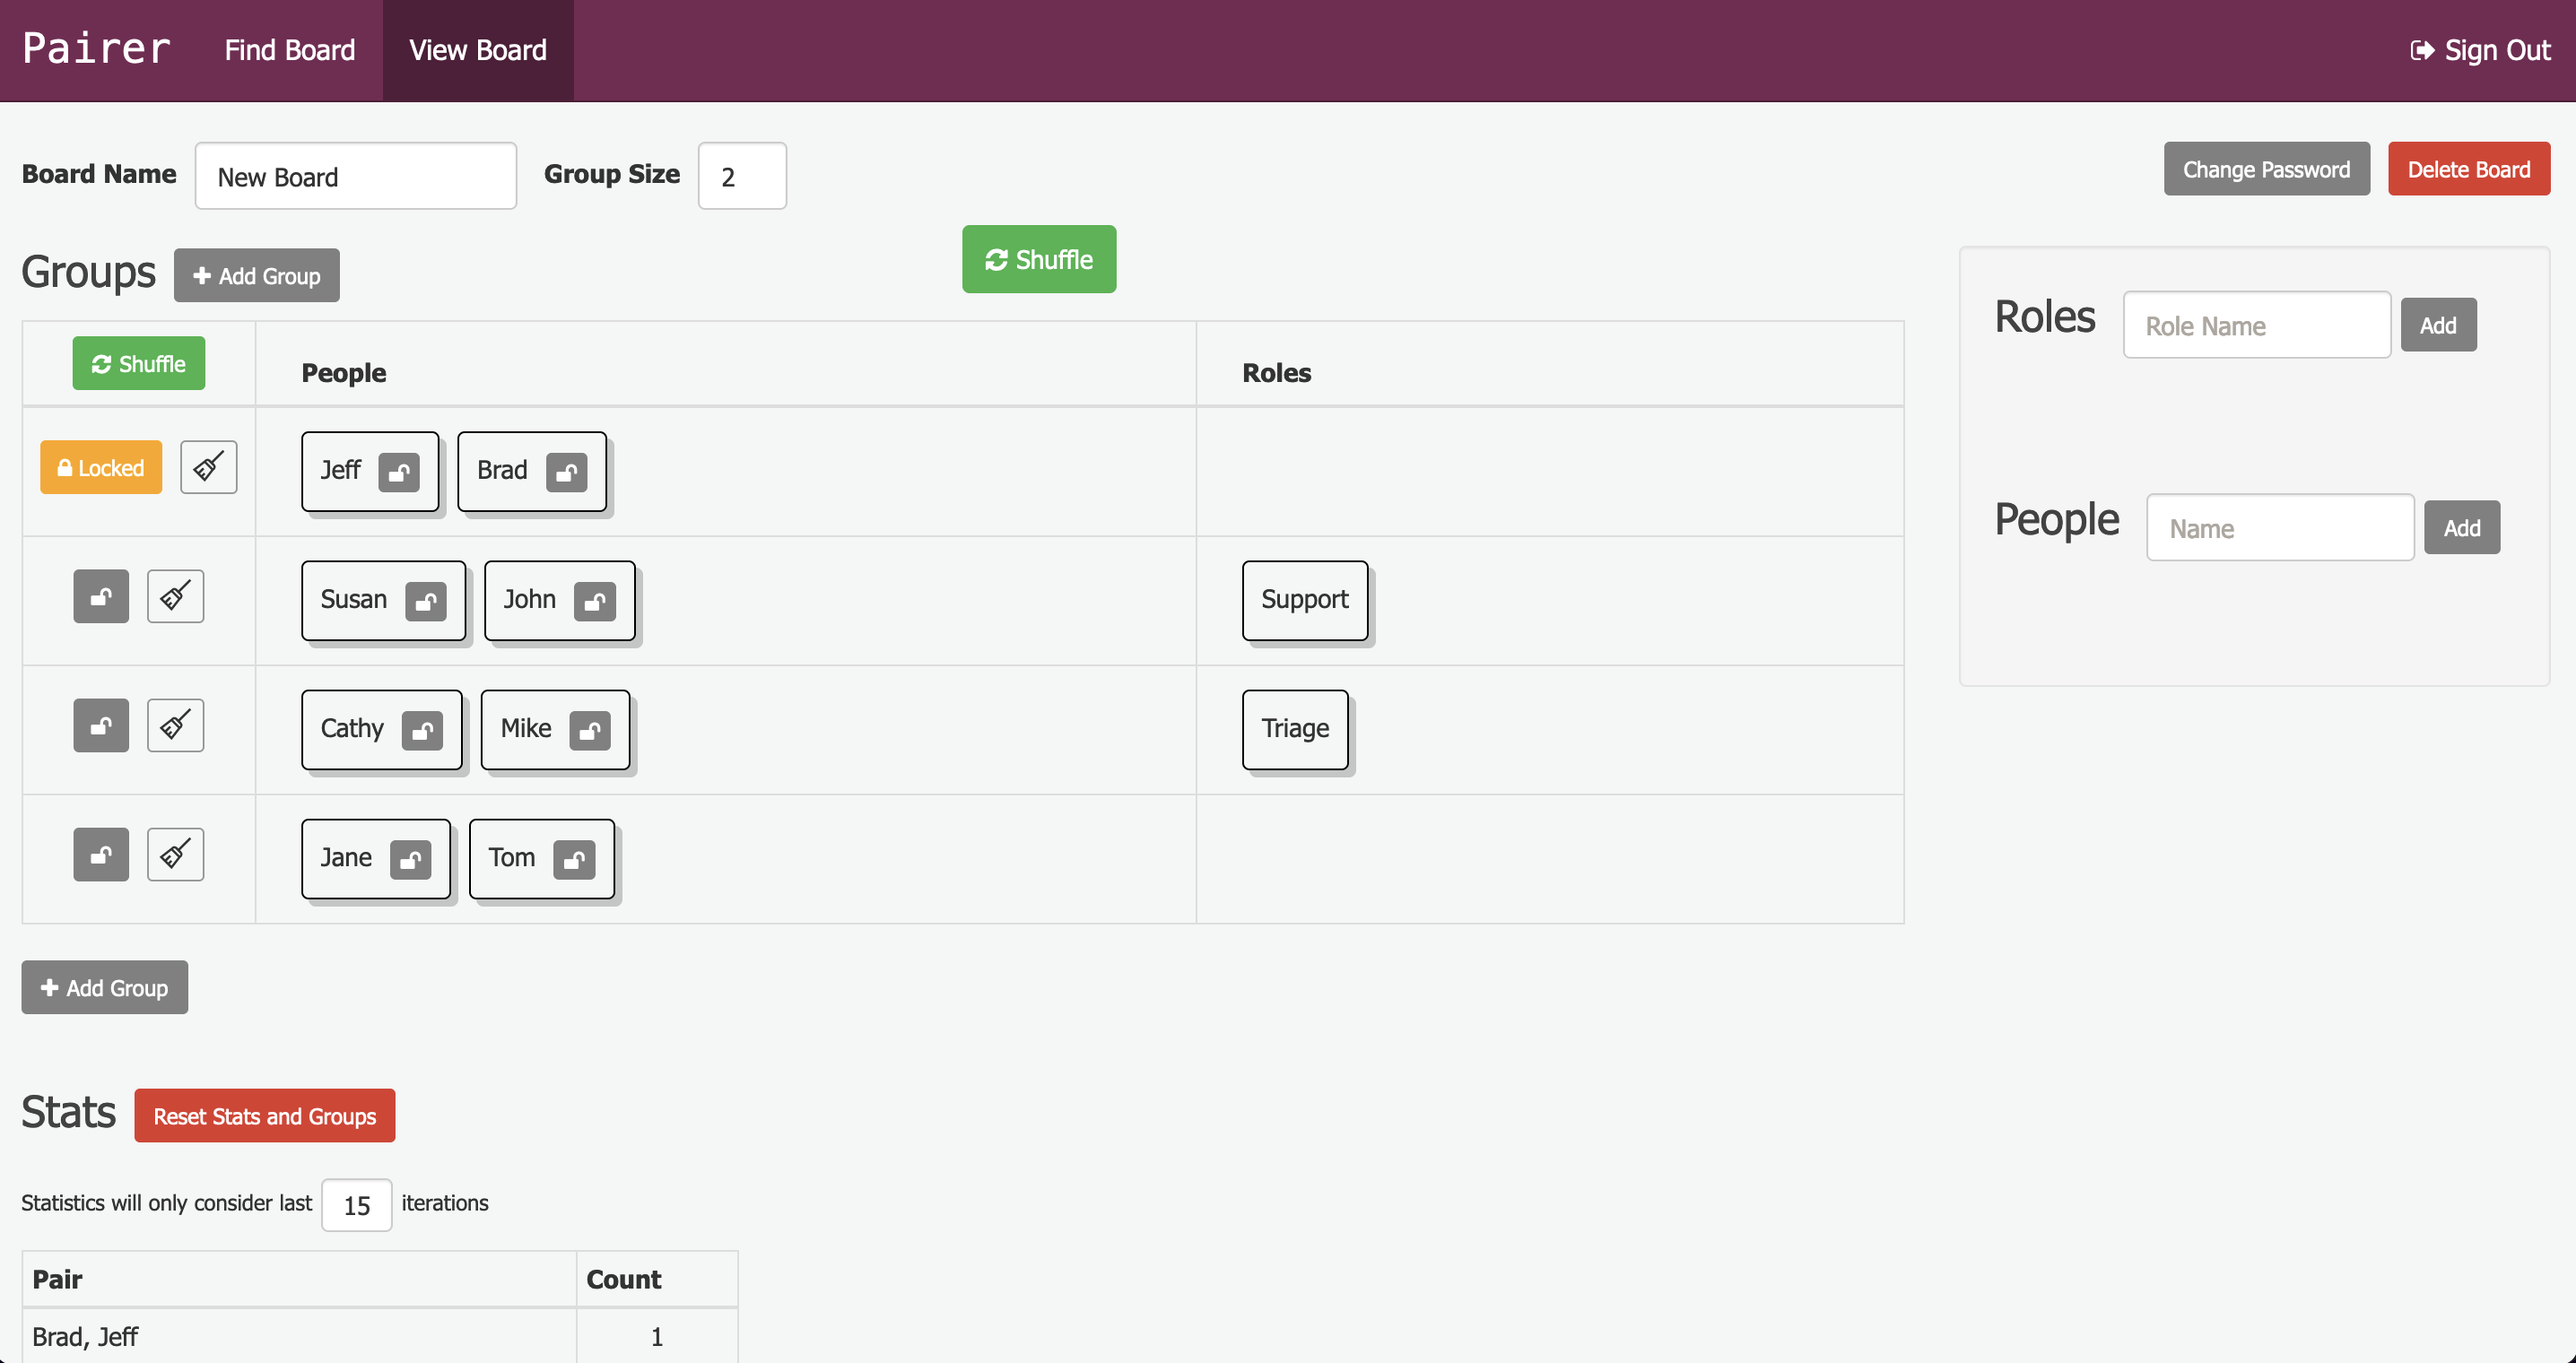Screen dimensions: 2576x1363
Task: Select the Mike person card
Action: pos(556,729)
